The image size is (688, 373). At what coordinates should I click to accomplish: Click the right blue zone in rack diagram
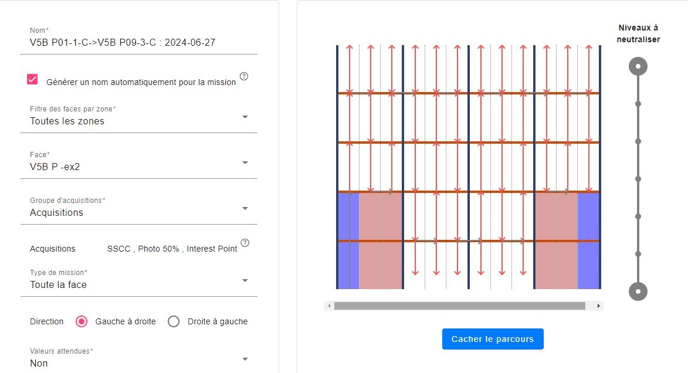[x=588, y=240]
